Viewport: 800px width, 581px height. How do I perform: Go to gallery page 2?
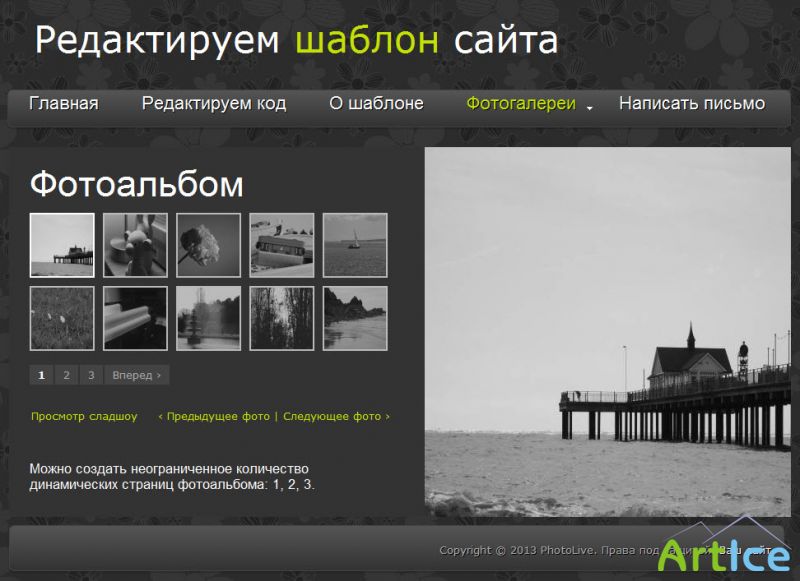click(66, 375)
